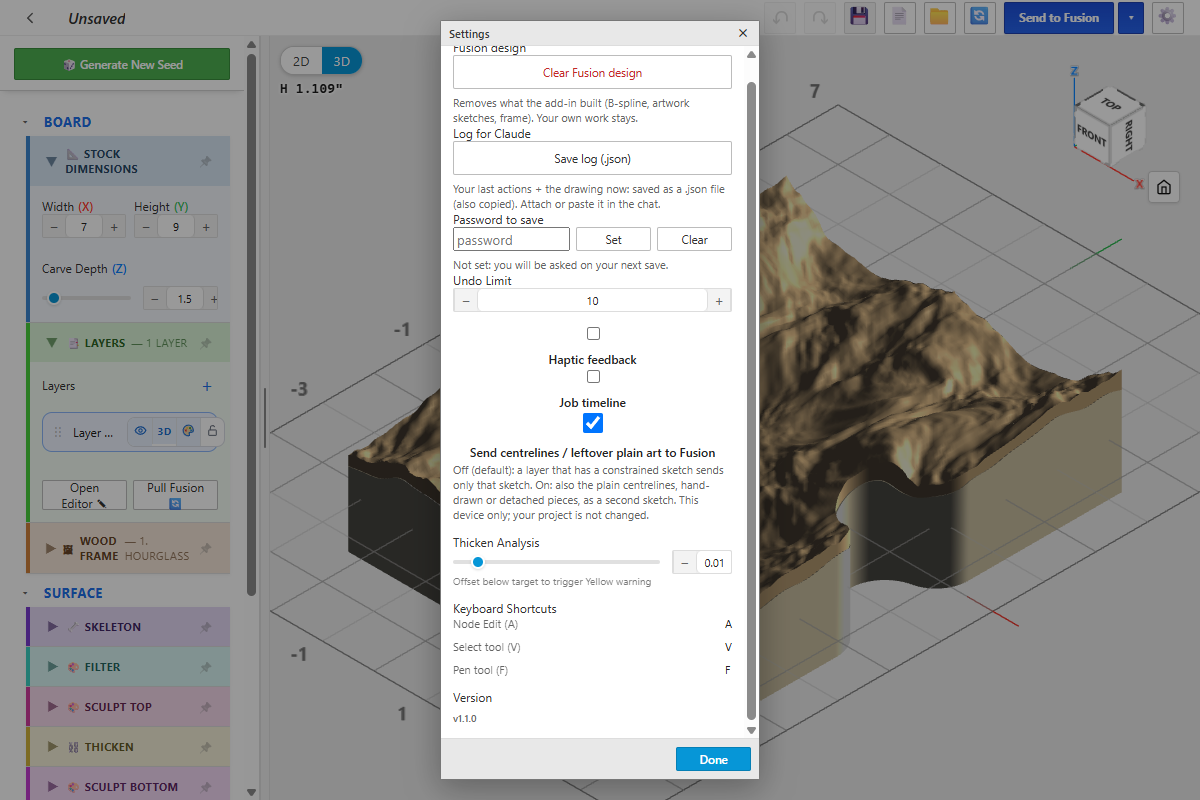This screenshot has width=1200, height=800.
Task: Open the dropdown arrow beside Send to Fusion
Action: (1131, 17)
